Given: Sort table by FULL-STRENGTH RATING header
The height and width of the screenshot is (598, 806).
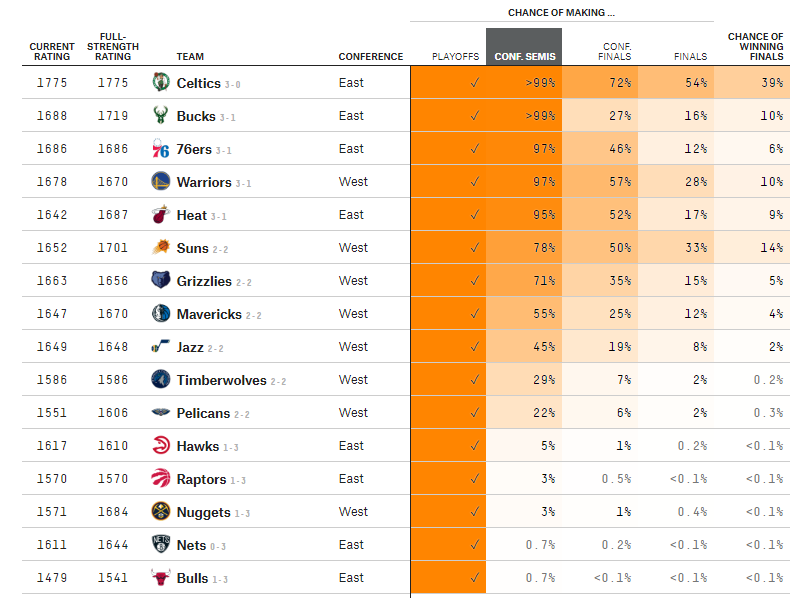Looking at the screenshot, I should 113,47.
